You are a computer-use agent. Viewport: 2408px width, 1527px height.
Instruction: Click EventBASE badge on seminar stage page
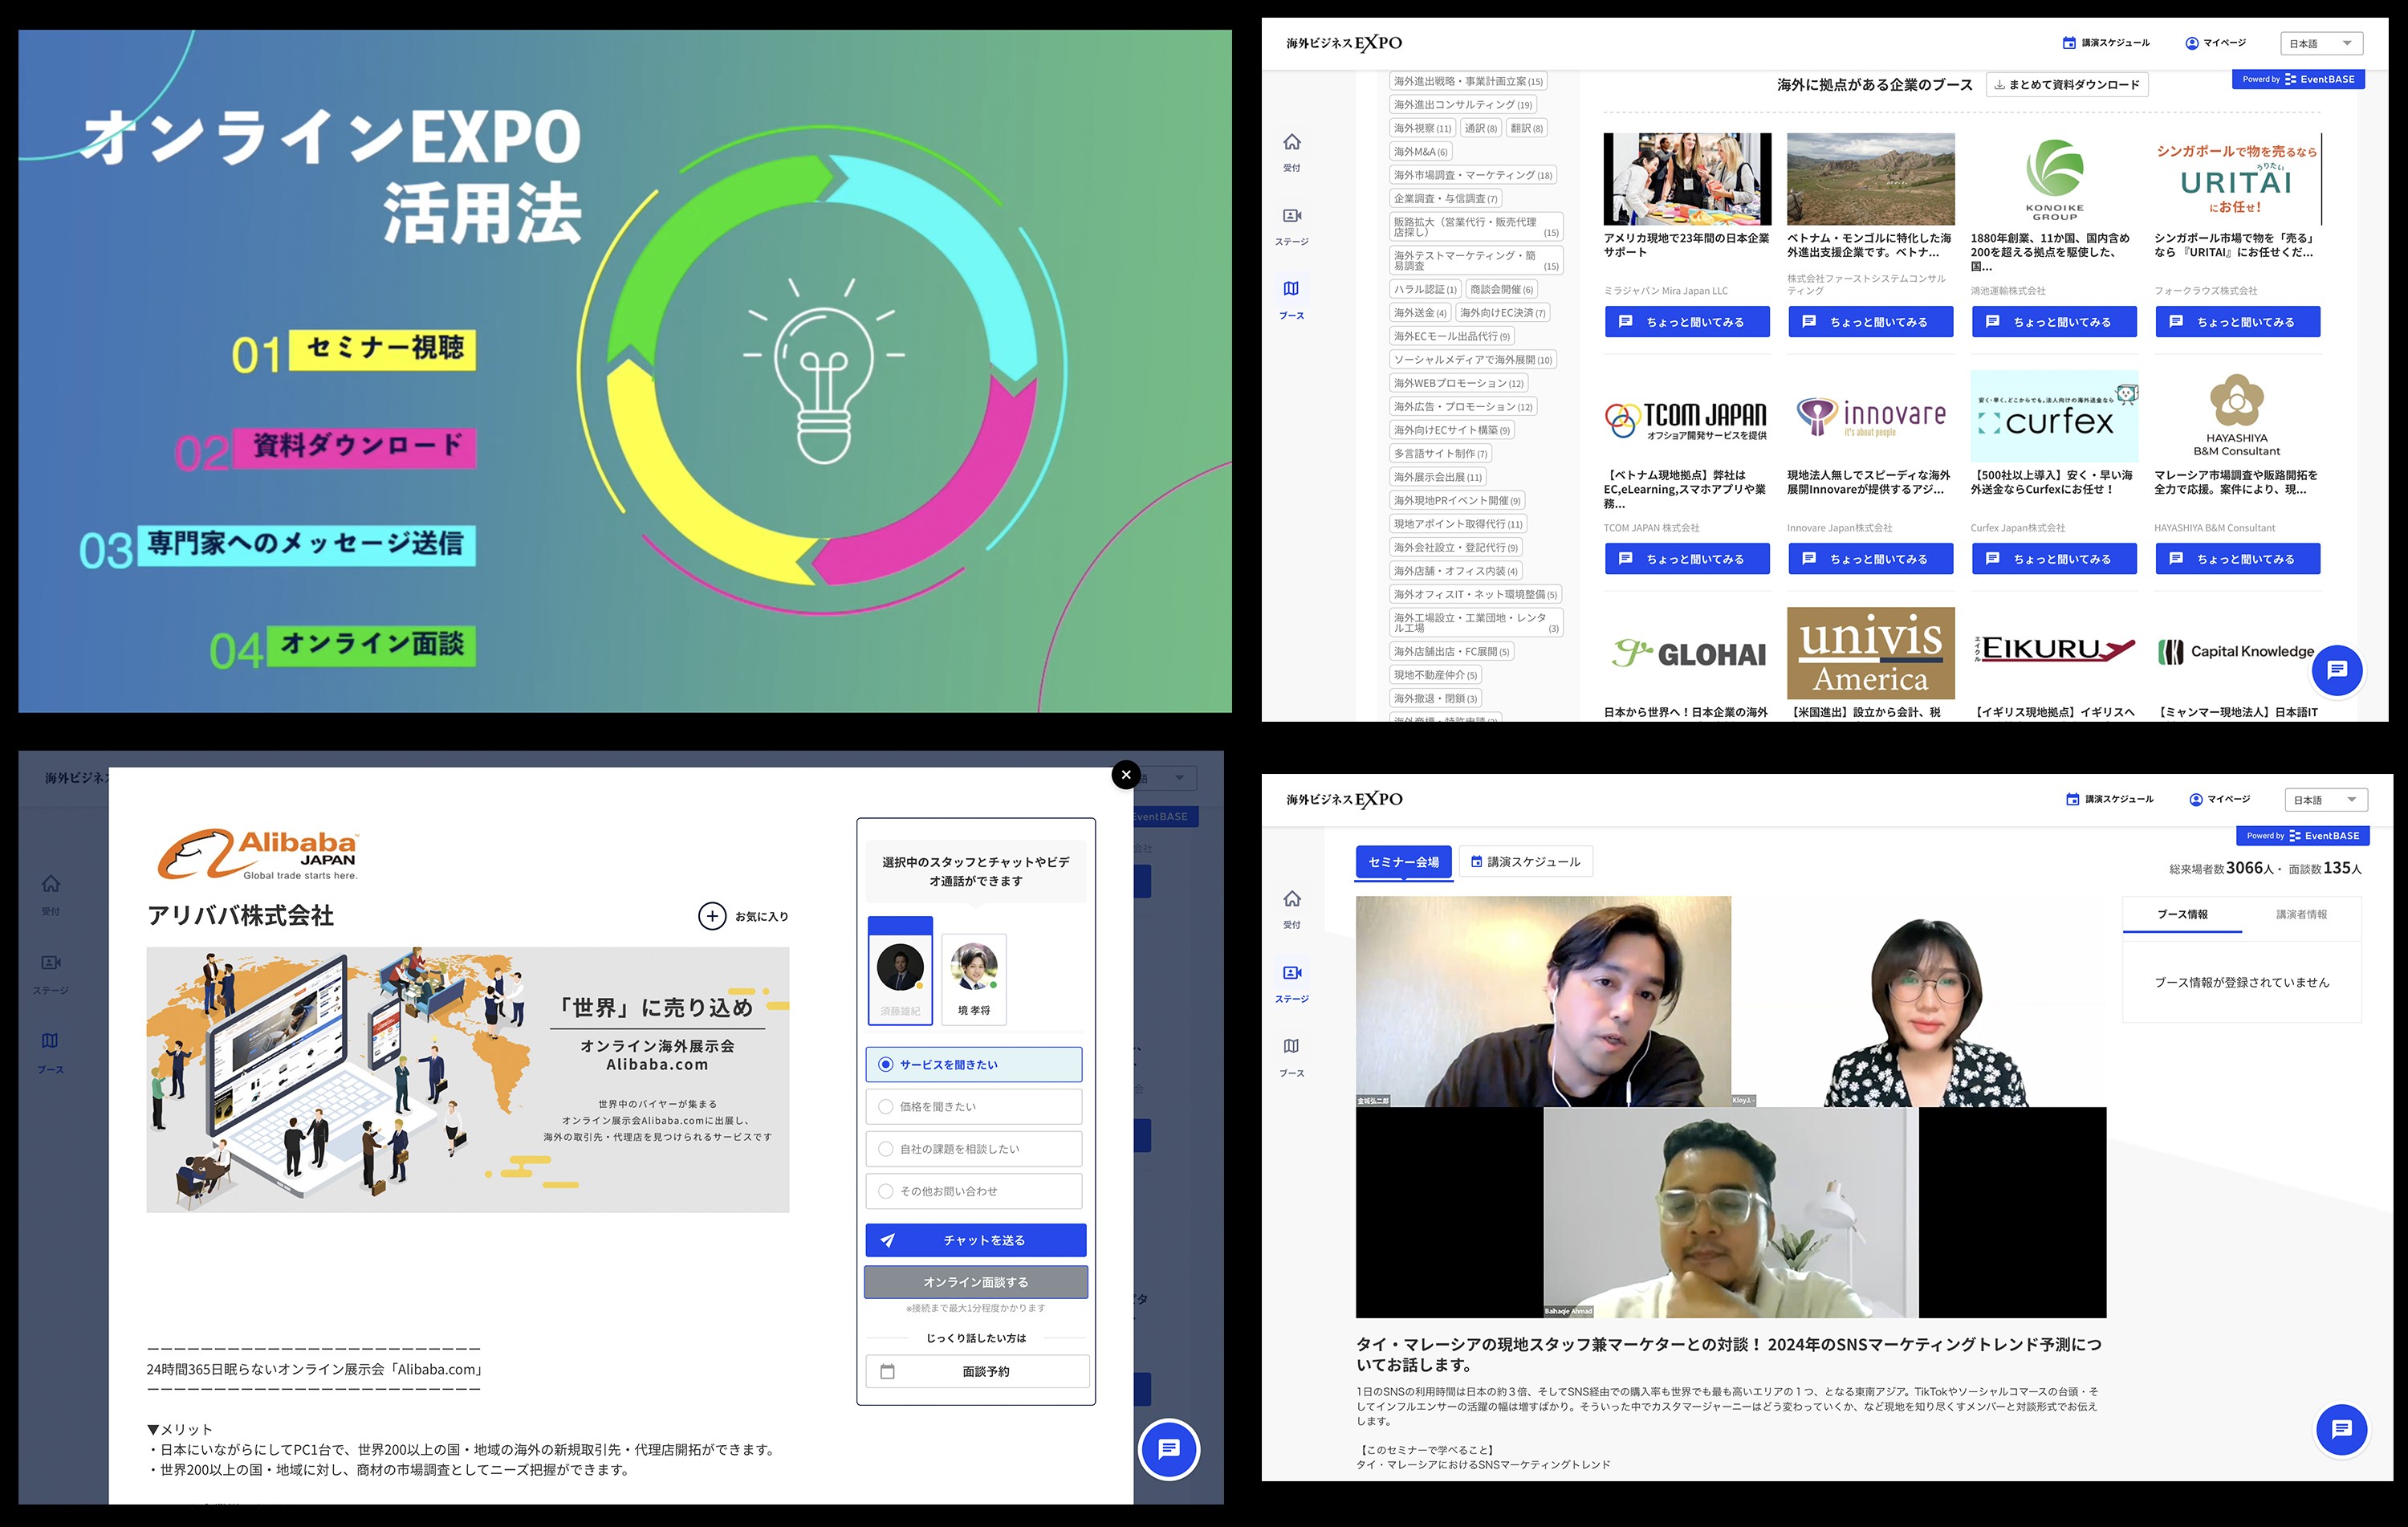(x=2302, y=836)
